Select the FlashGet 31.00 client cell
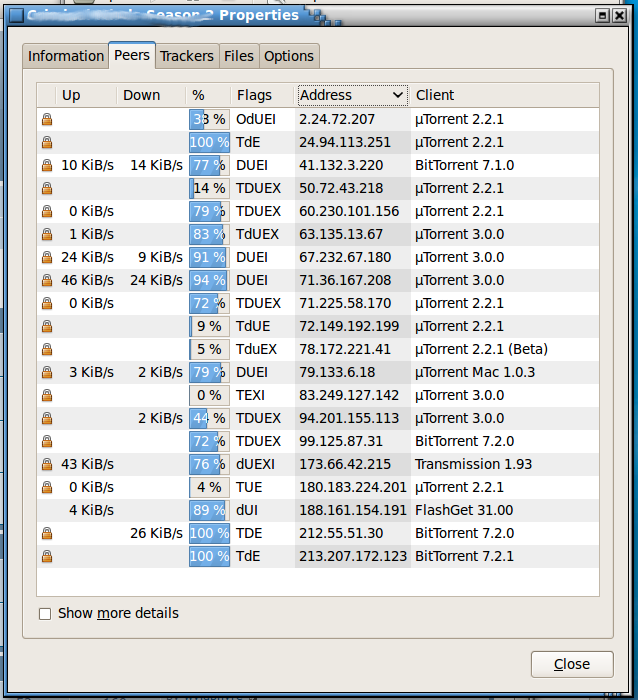Viewport: 638px width, 700px height. (464, 510)
